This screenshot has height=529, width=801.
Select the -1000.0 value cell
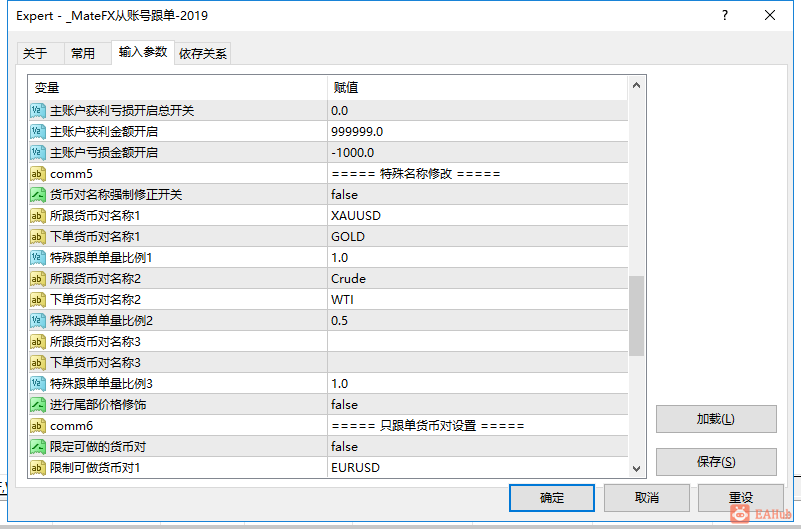[x=478, y=152]
